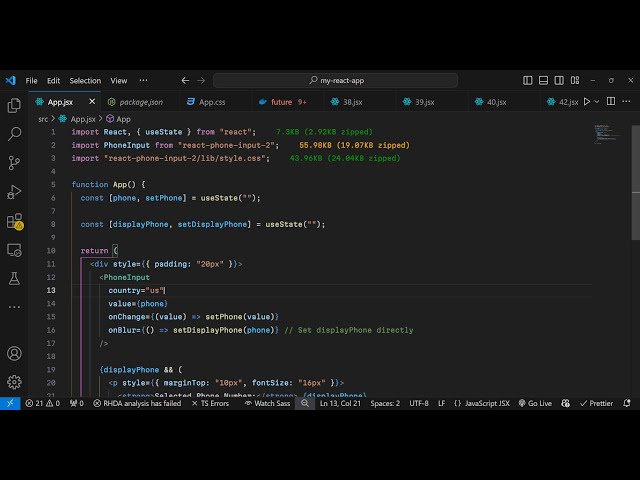Open the Explorer view in activity bar

14,105
